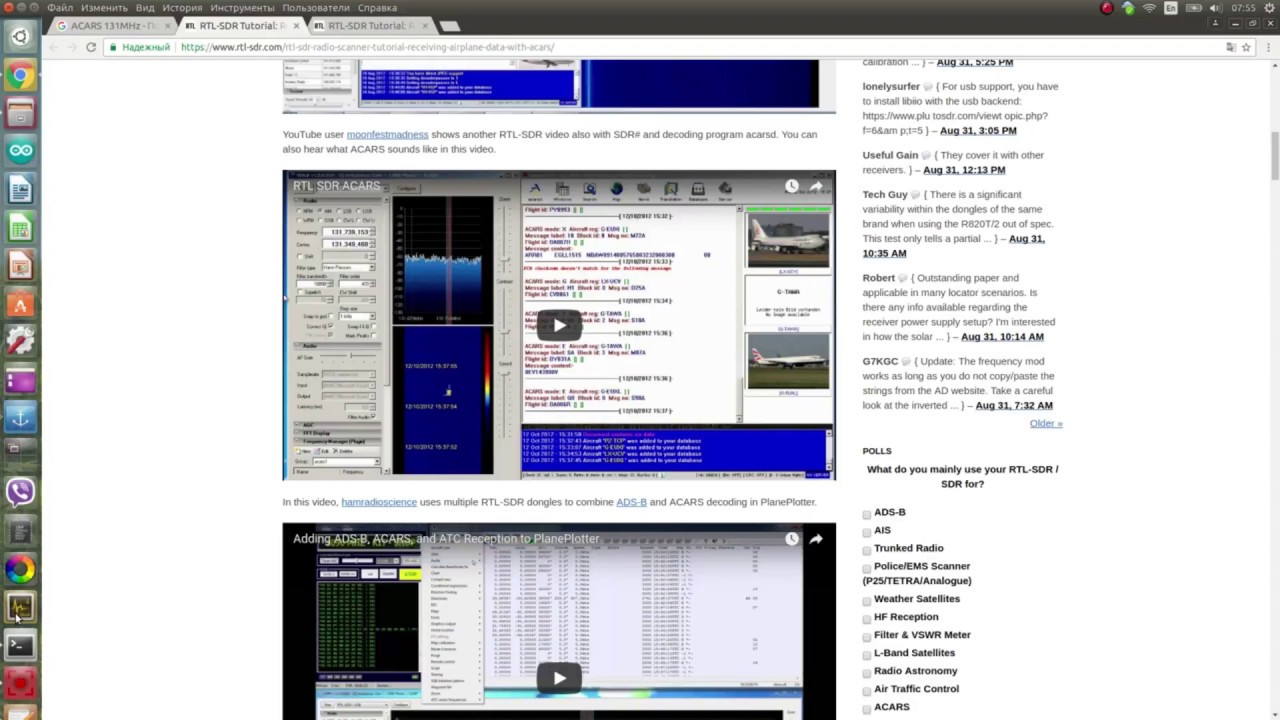Click Watch Later on RTL SDR ACARS video

(791, 186)
